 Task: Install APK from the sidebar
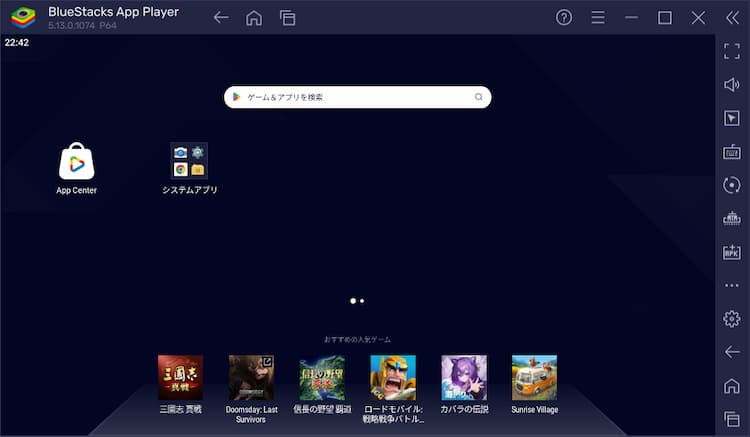click(x=732, y=252)
